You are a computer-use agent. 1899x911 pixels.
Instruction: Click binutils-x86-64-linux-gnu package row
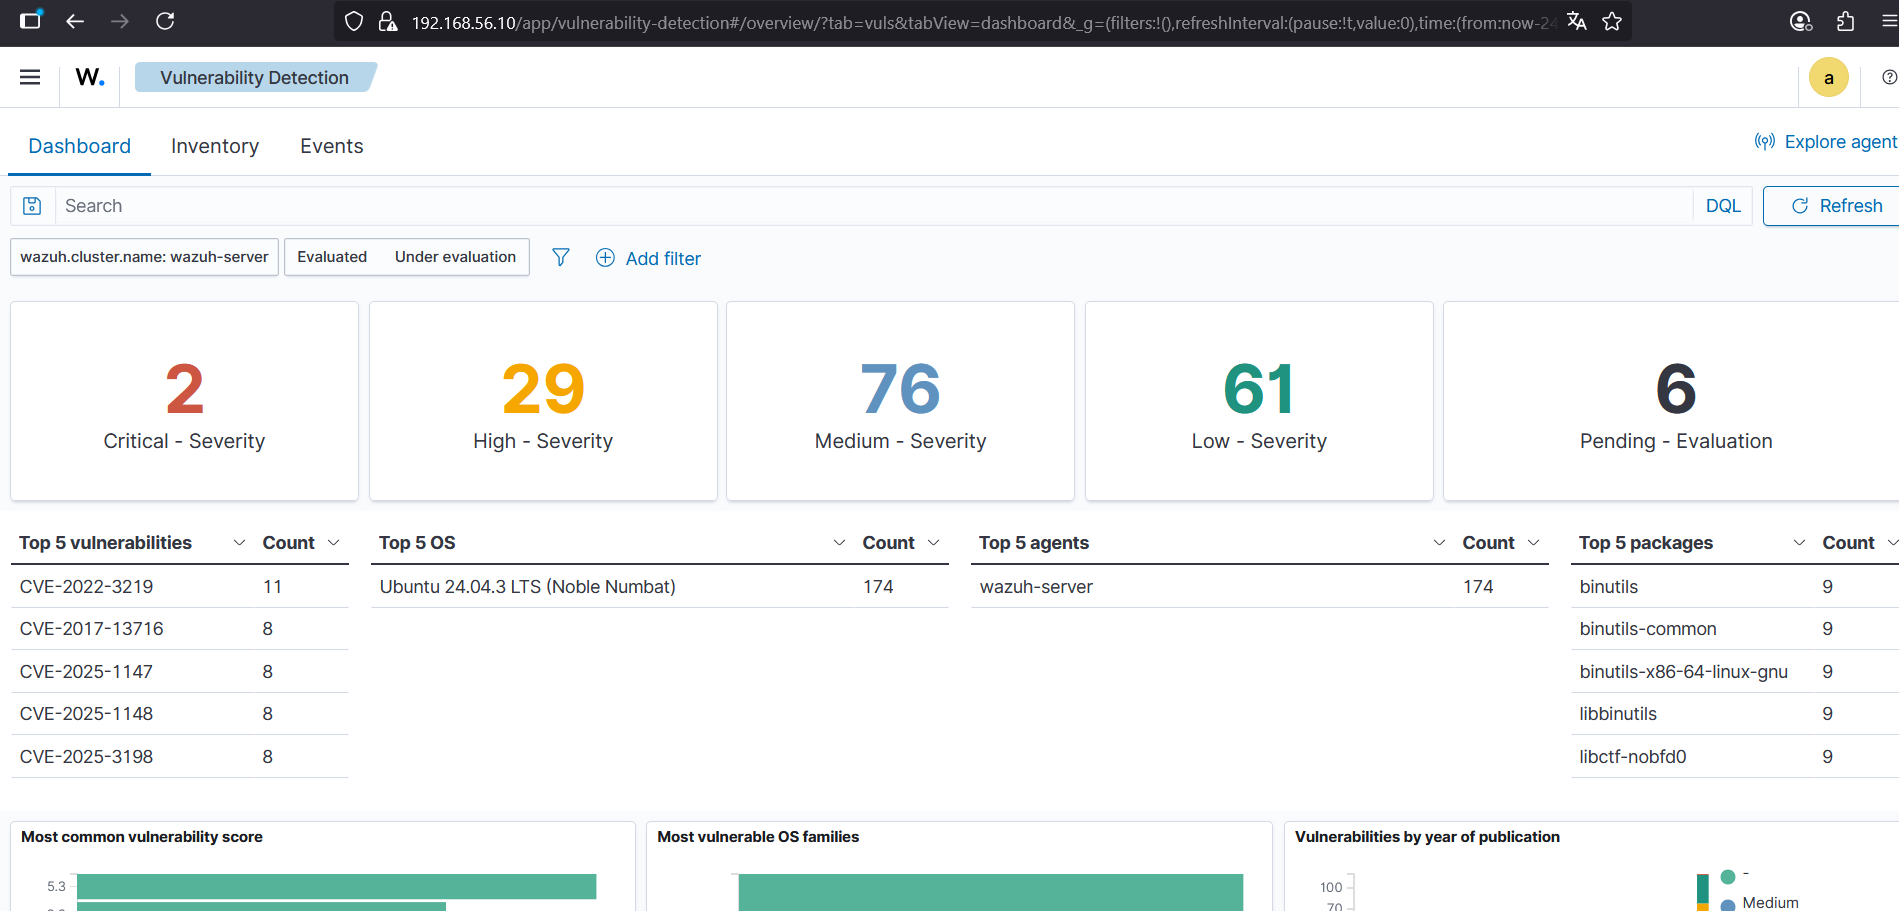(1735, 672)
